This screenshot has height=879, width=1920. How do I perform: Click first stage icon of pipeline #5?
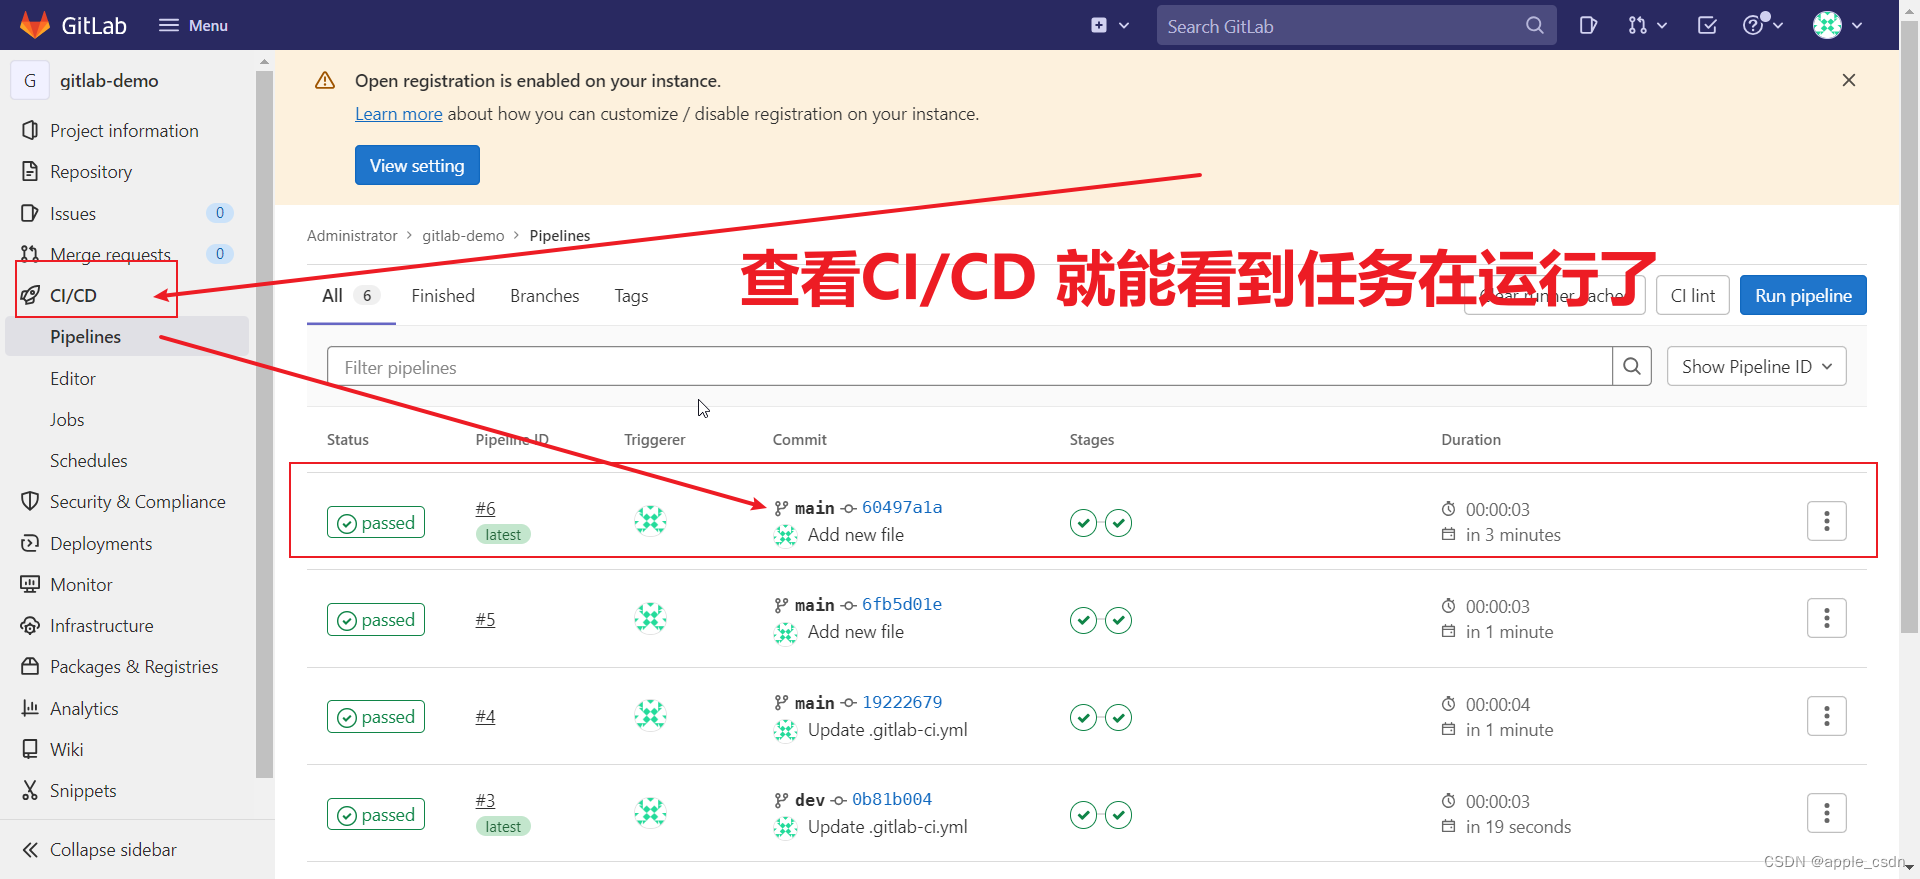(1083, 620)
